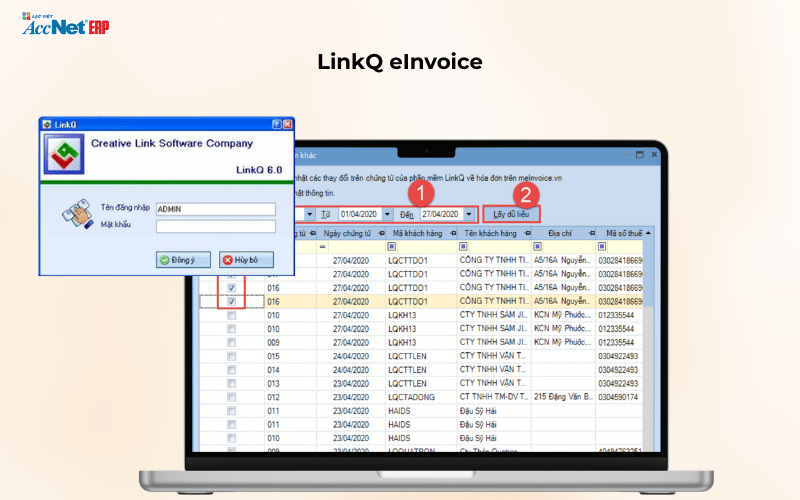Maximize the main data window
Image resolution: width=800 pixels, height=500 pixels.
click(x=640, y=155)
